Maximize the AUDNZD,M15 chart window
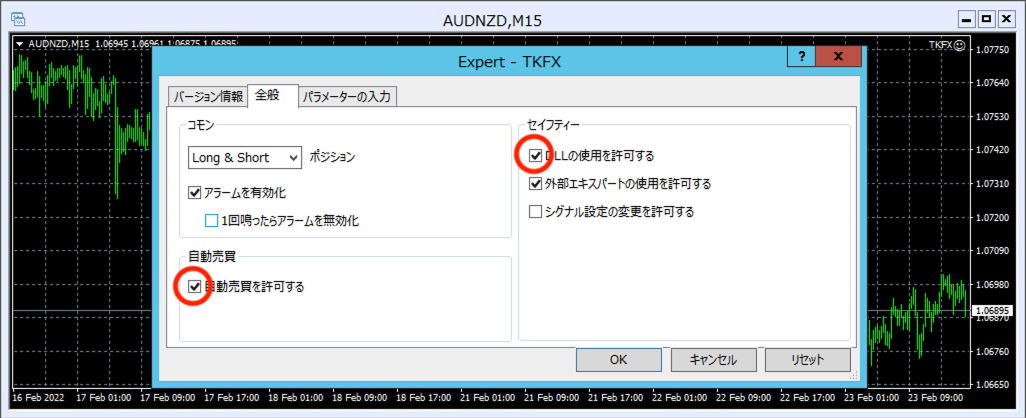1026x418 pixels. click(986, 19)
